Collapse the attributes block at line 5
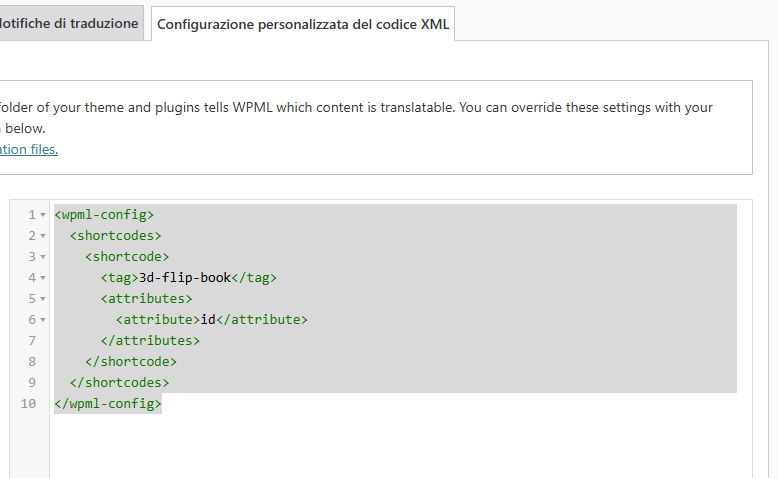The height and width of the screenshot is (478, 778). [x=43, y=299]
